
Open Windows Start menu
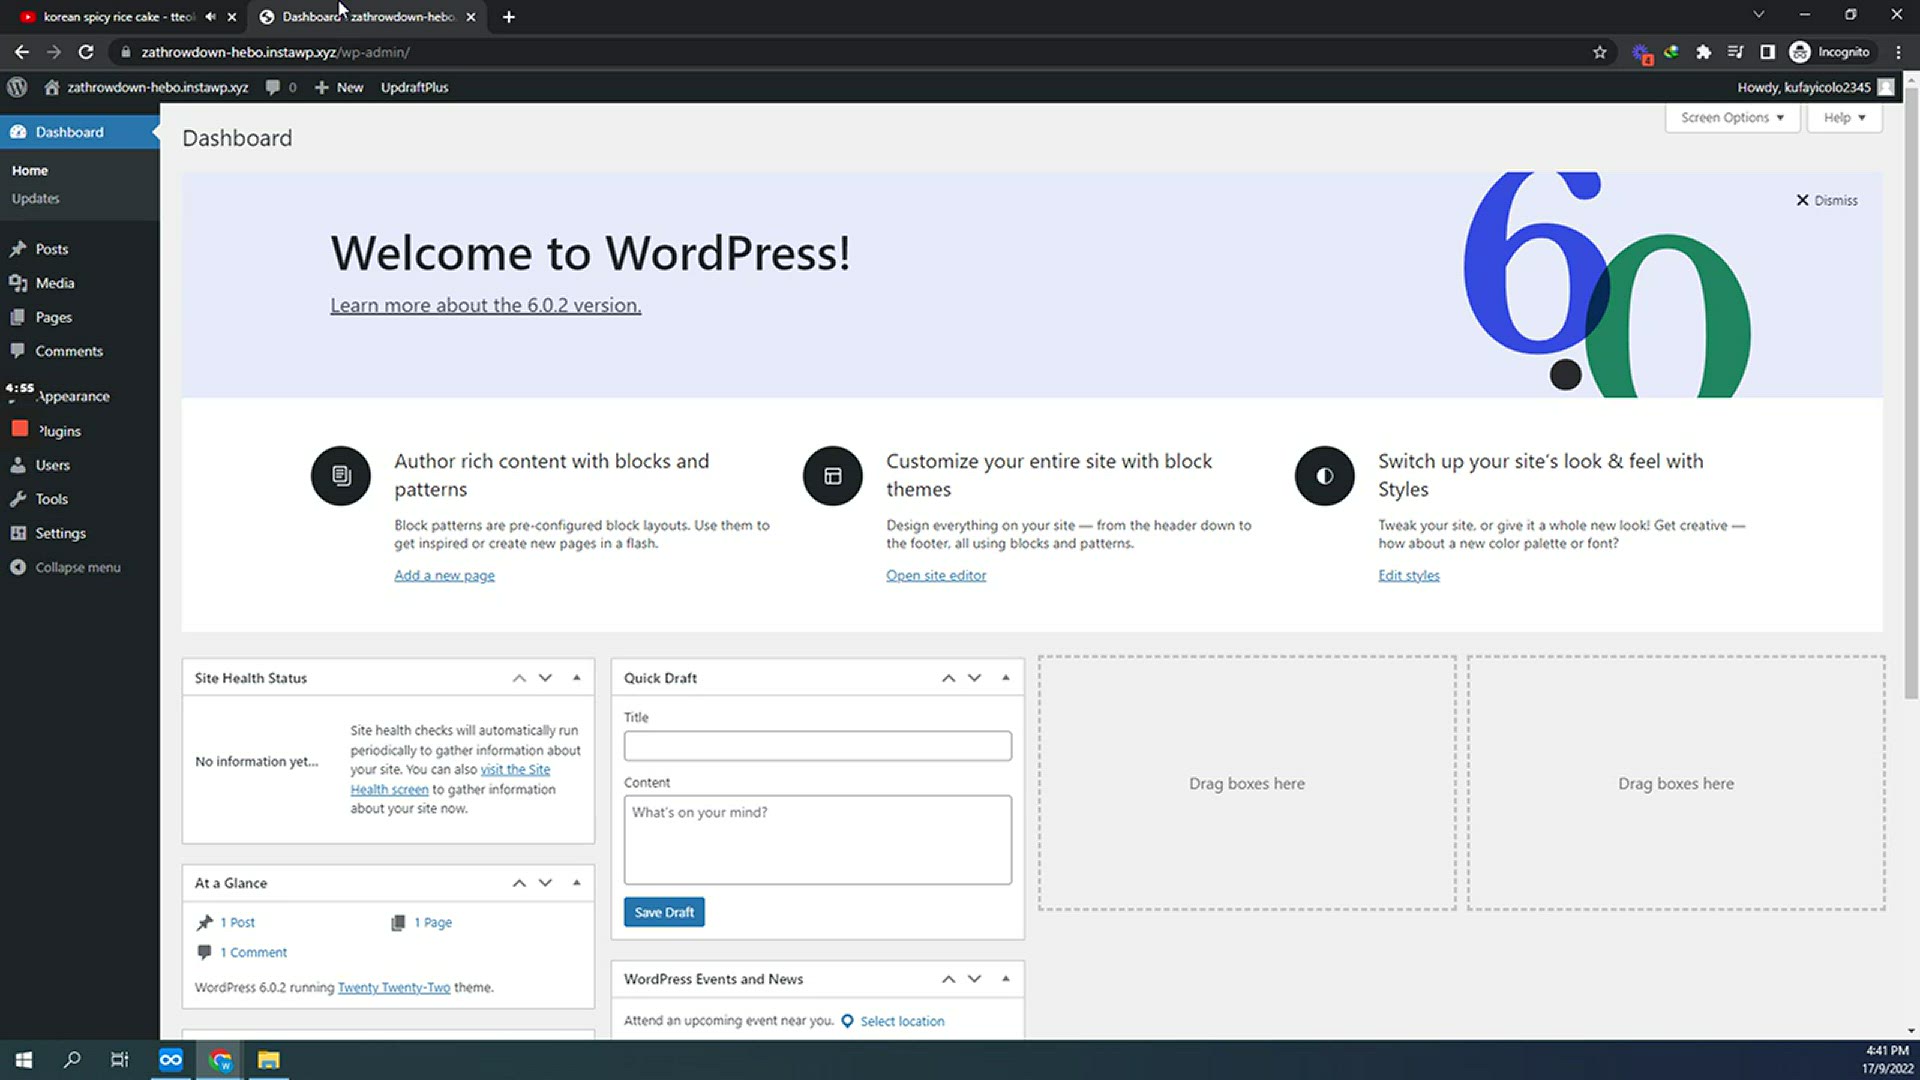24,1060
